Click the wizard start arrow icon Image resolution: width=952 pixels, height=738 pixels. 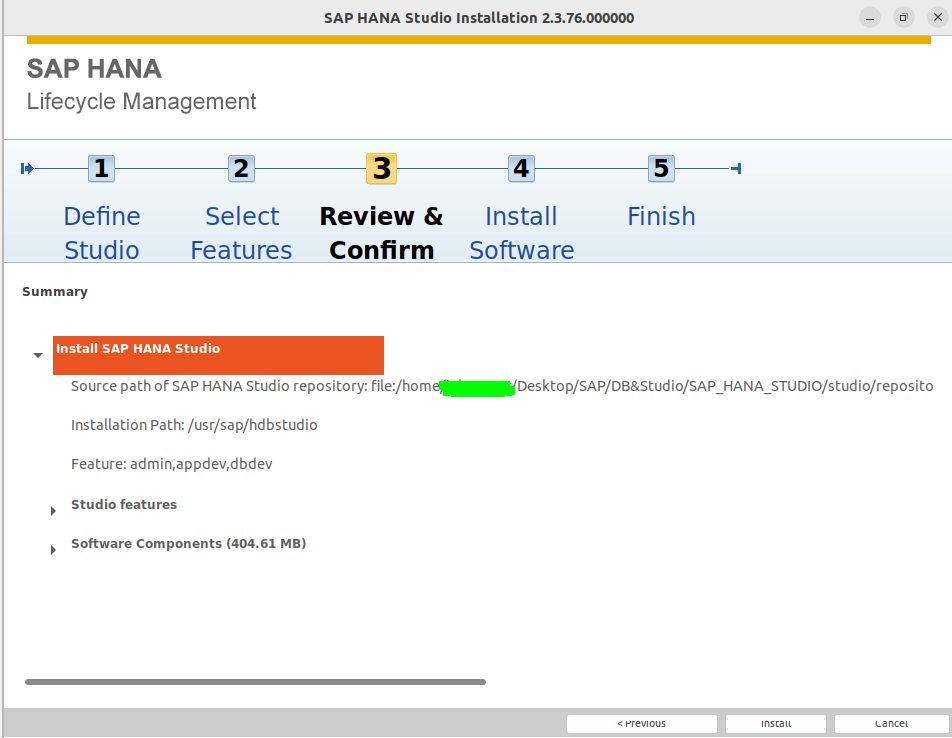(x=27, y=169)
